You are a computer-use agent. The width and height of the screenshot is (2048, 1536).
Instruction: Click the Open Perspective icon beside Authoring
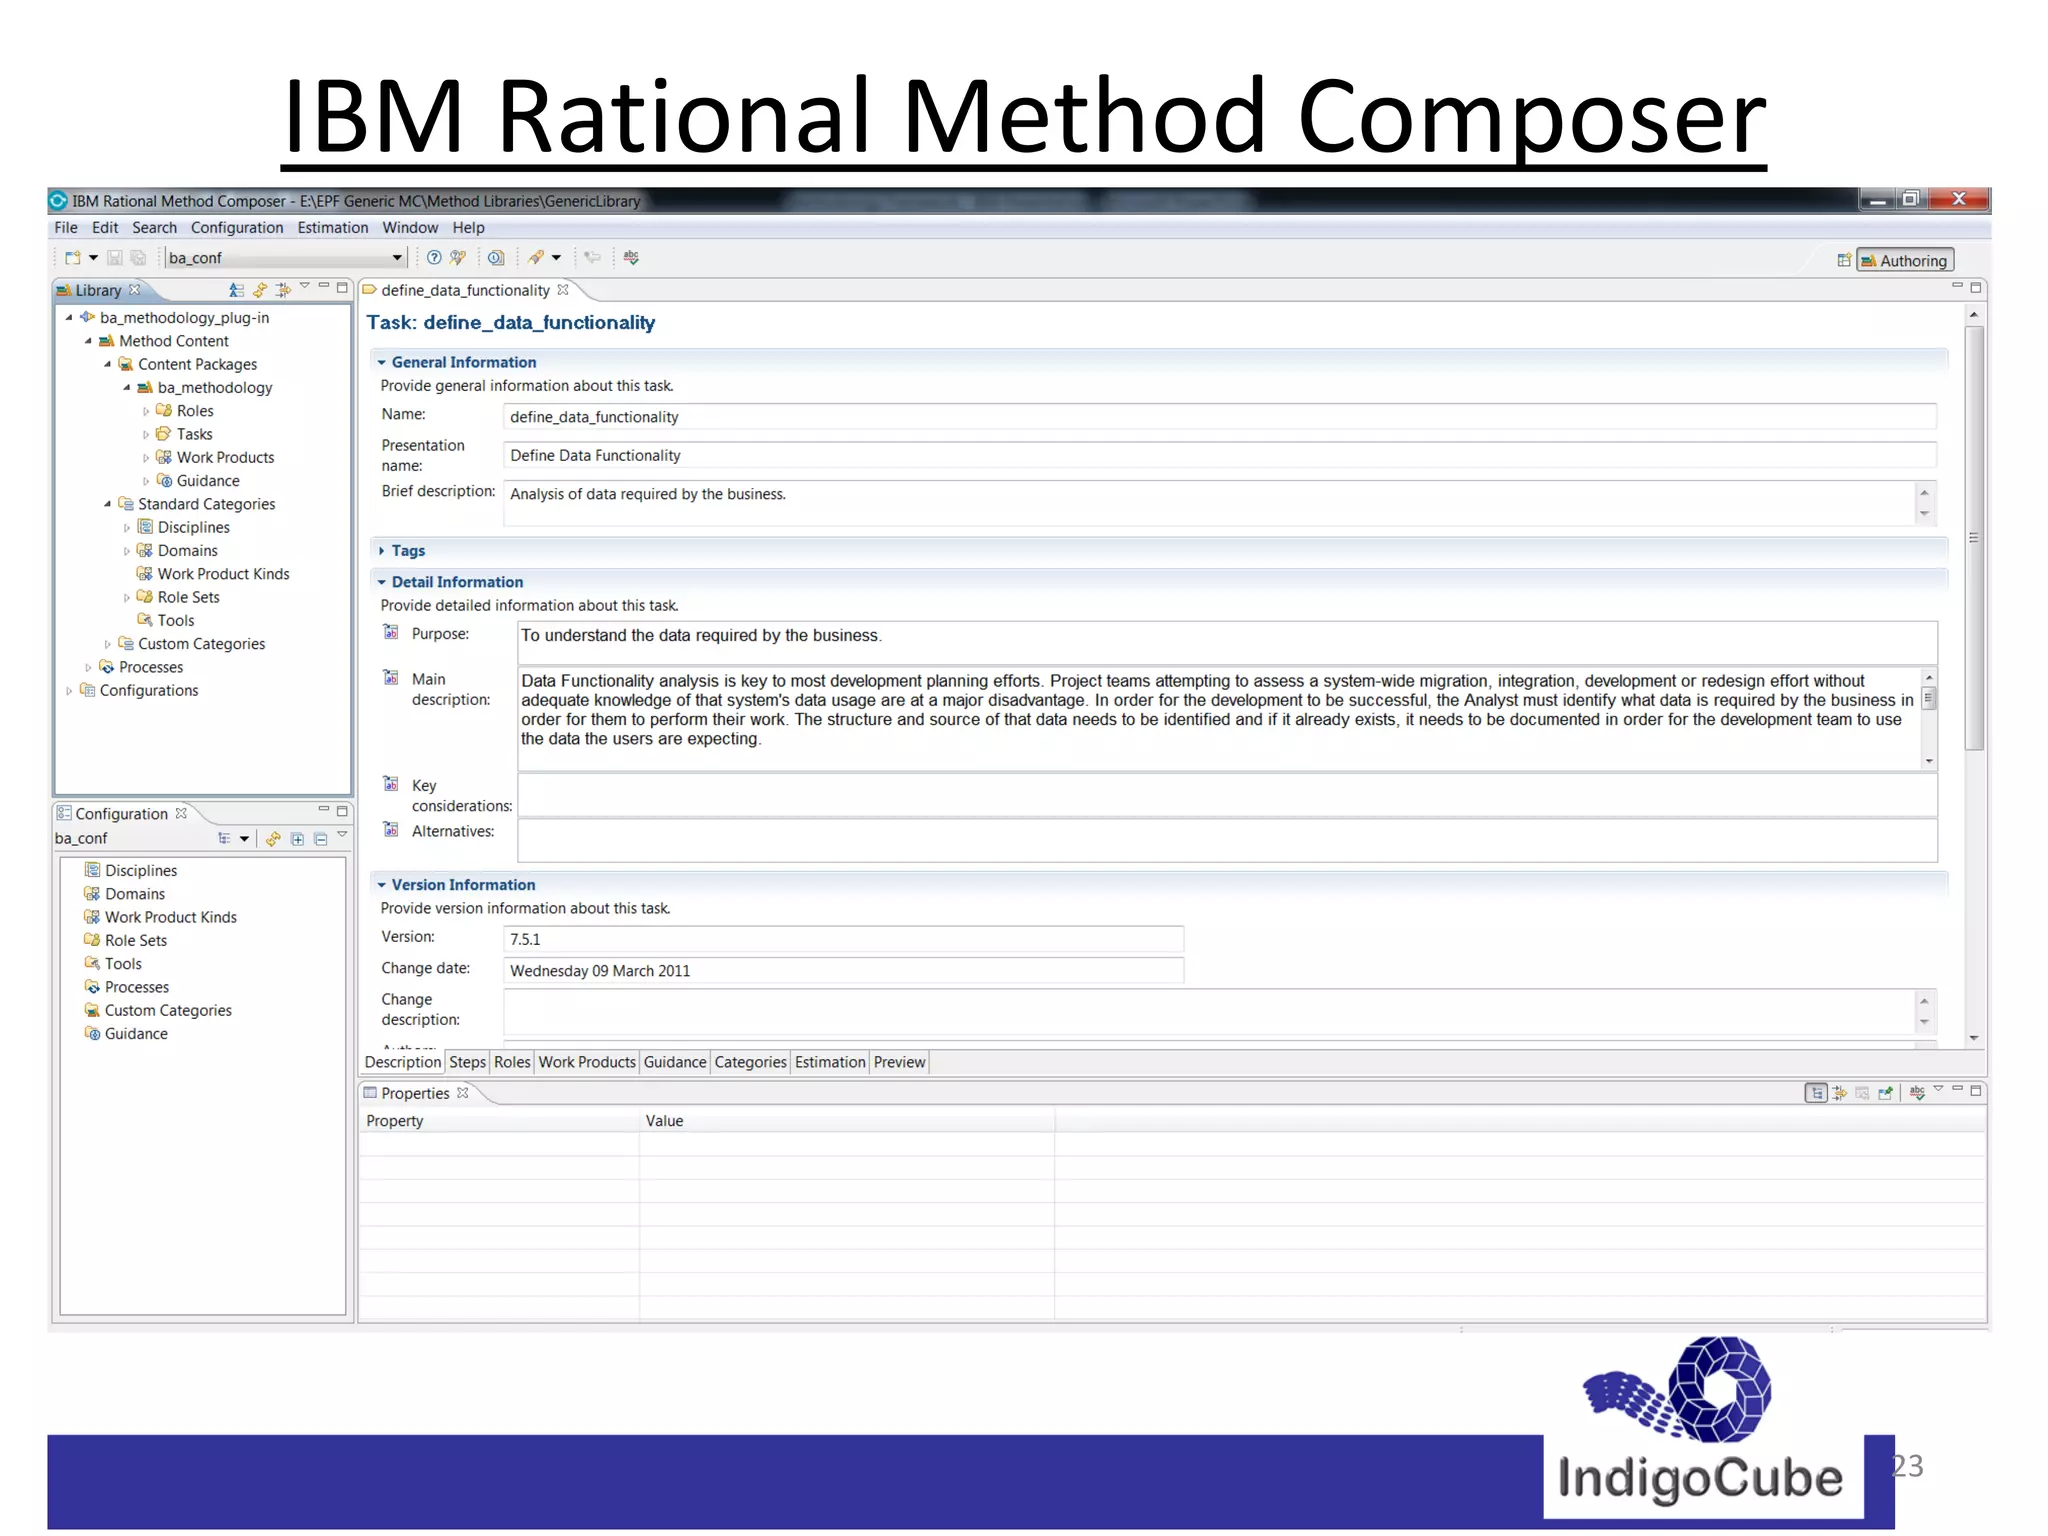1843,261
